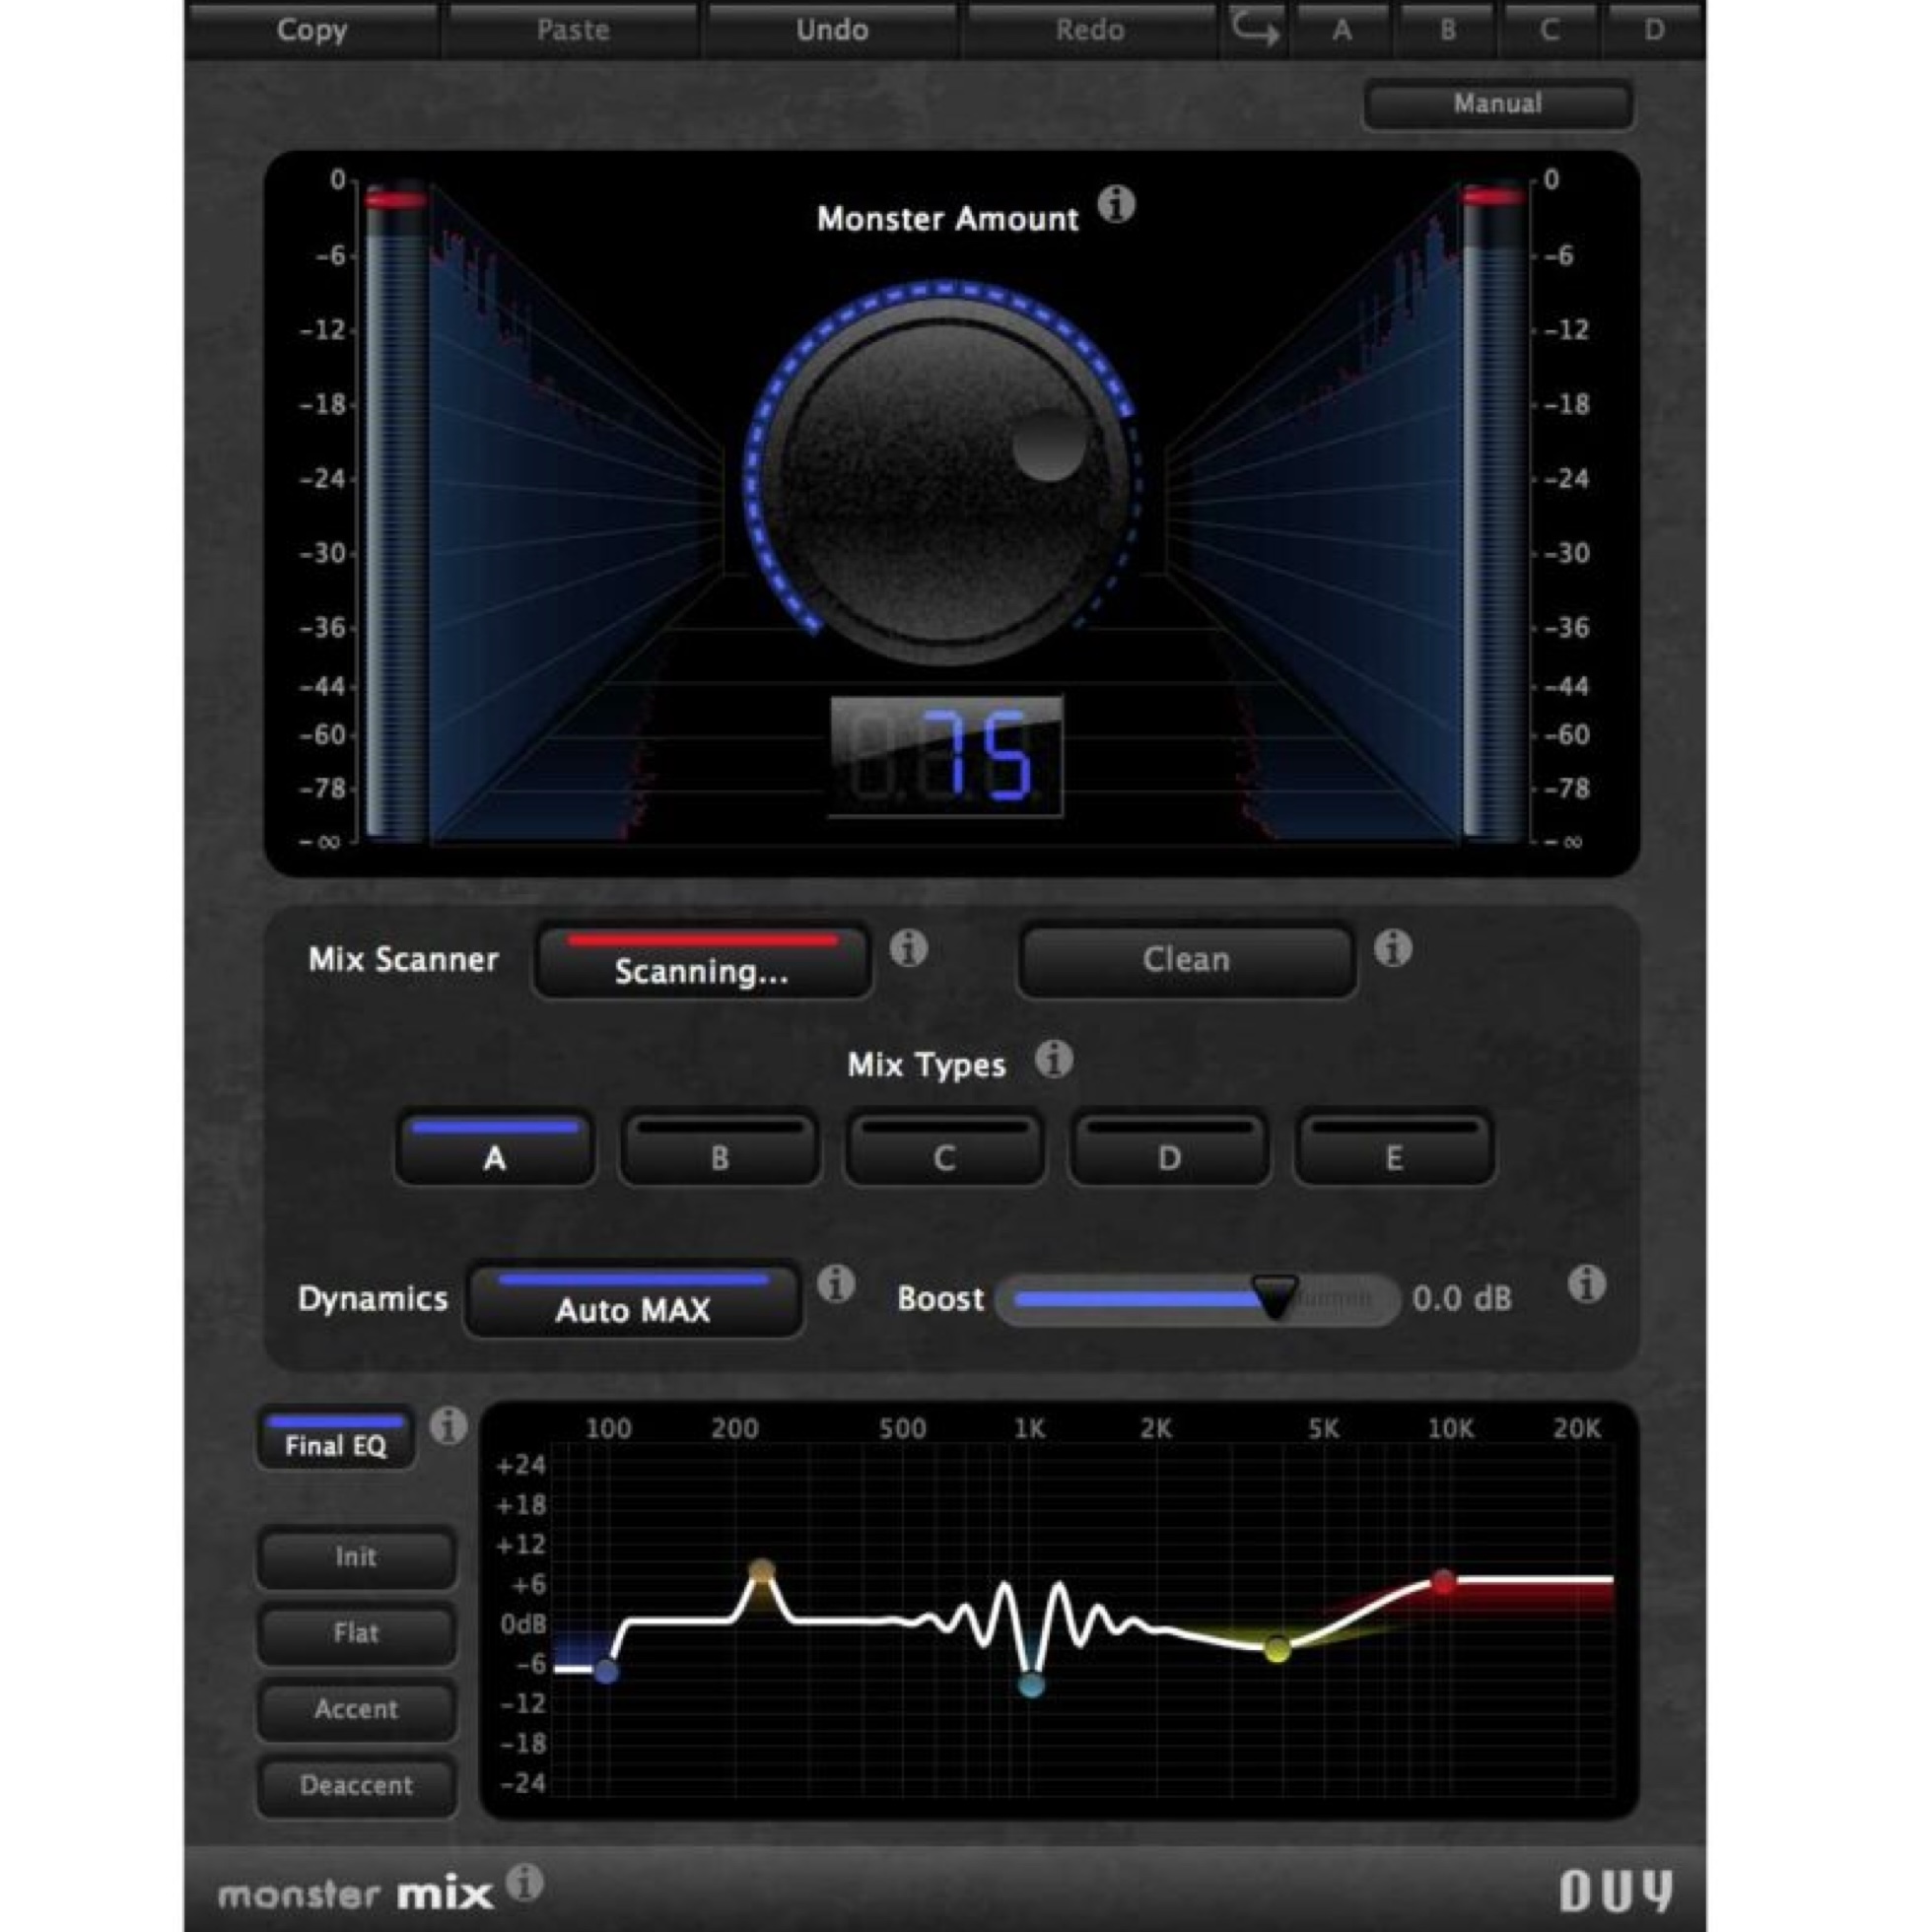Click Redo in top bar
This screenshot has height=1932, width=1932.
pyautogui.click(x=1090, y=30)
